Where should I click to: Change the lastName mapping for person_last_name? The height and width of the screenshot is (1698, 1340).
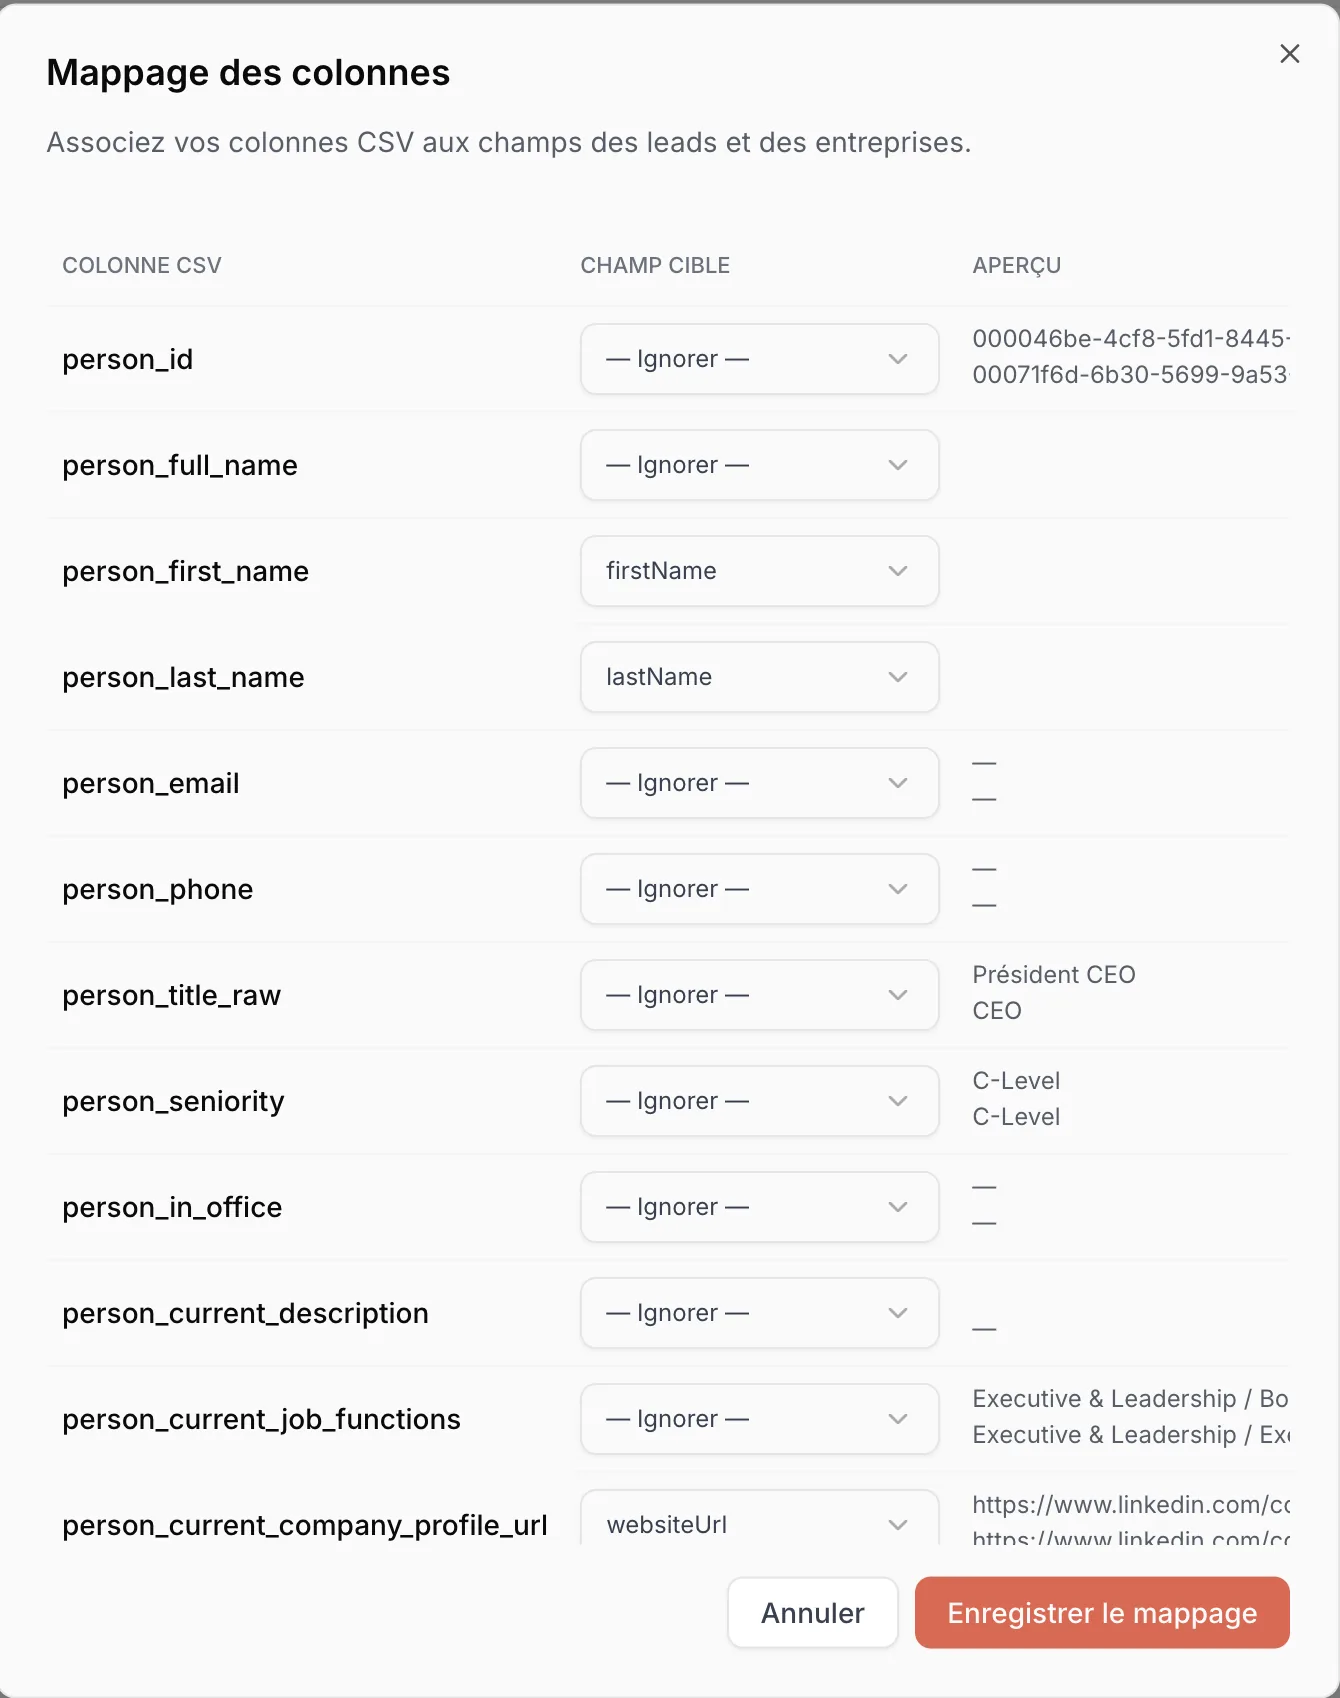coord(760,677)
